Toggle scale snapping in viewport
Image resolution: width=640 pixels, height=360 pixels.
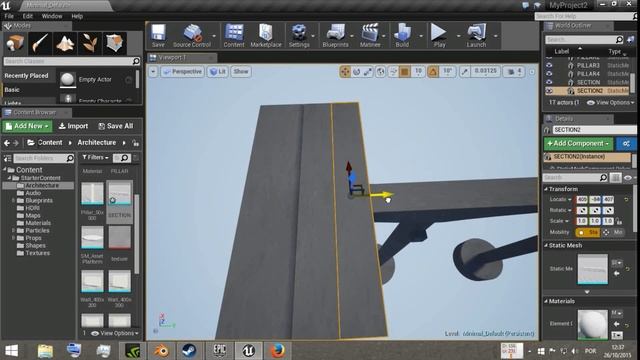(465, 72)
